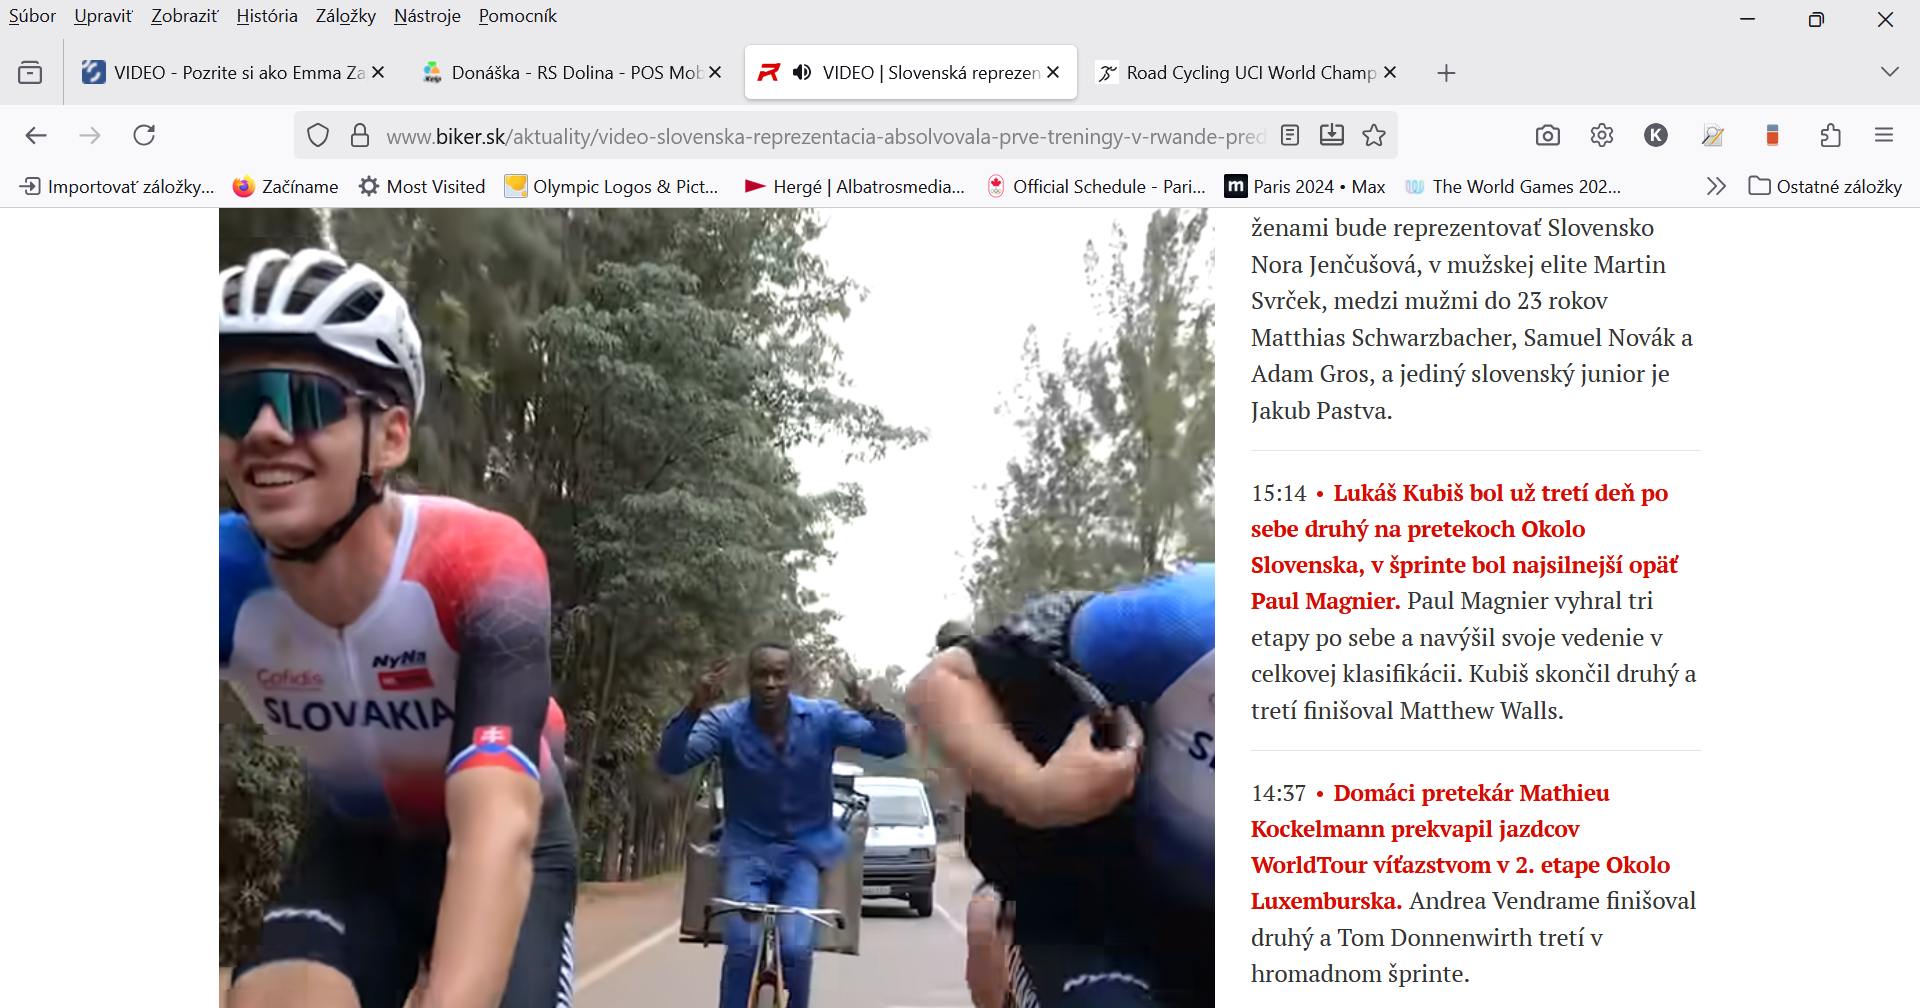
Task: Open the extensions puzzle icon
Action: click(1830, 135)
